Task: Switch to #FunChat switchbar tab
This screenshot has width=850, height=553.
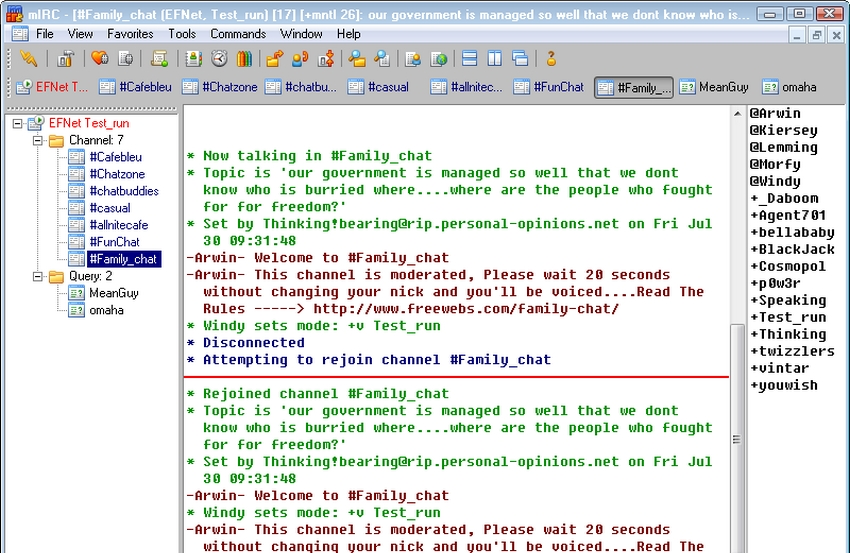Action: pos(551,87)
